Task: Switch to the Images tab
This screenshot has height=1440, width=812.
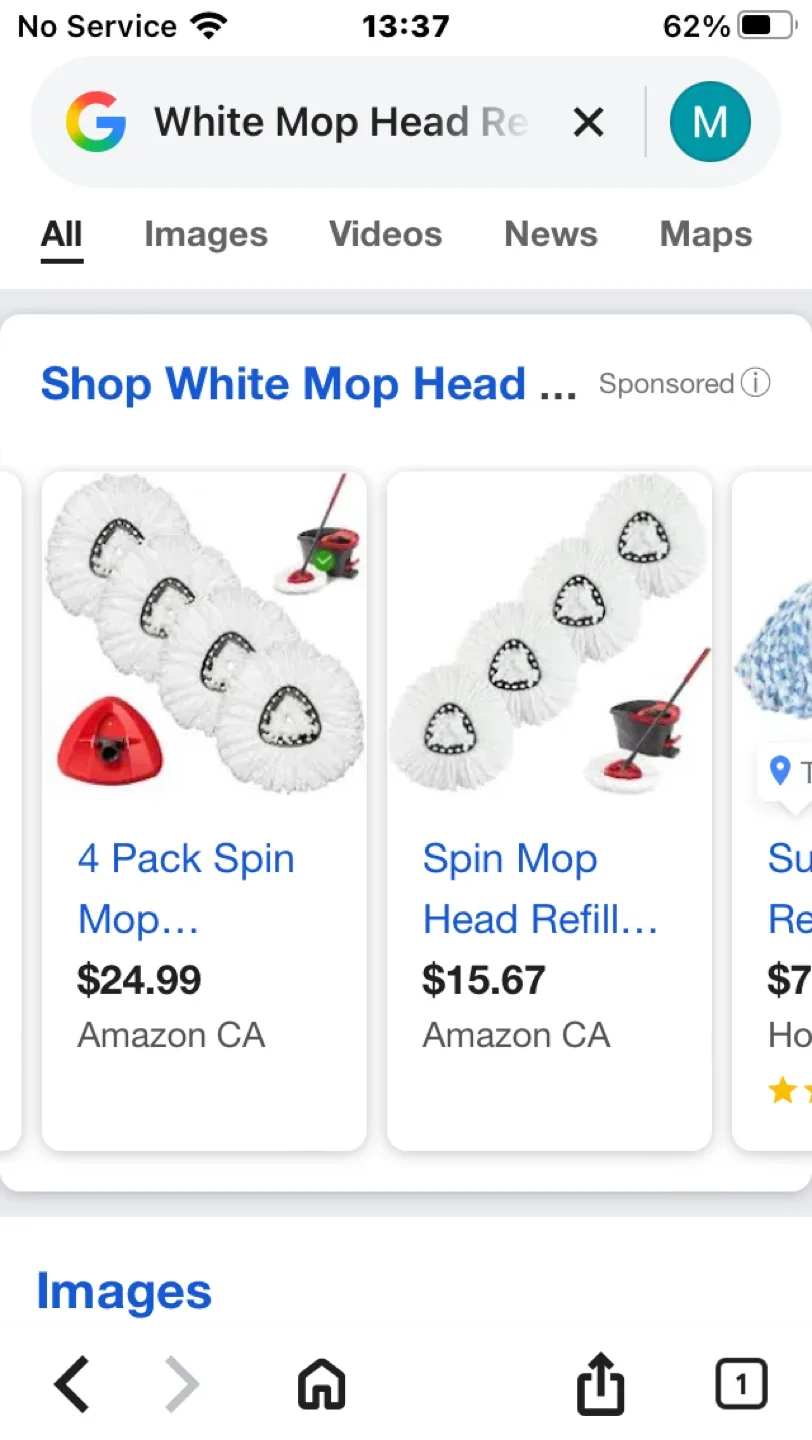Action: click(x=205, y=234)
